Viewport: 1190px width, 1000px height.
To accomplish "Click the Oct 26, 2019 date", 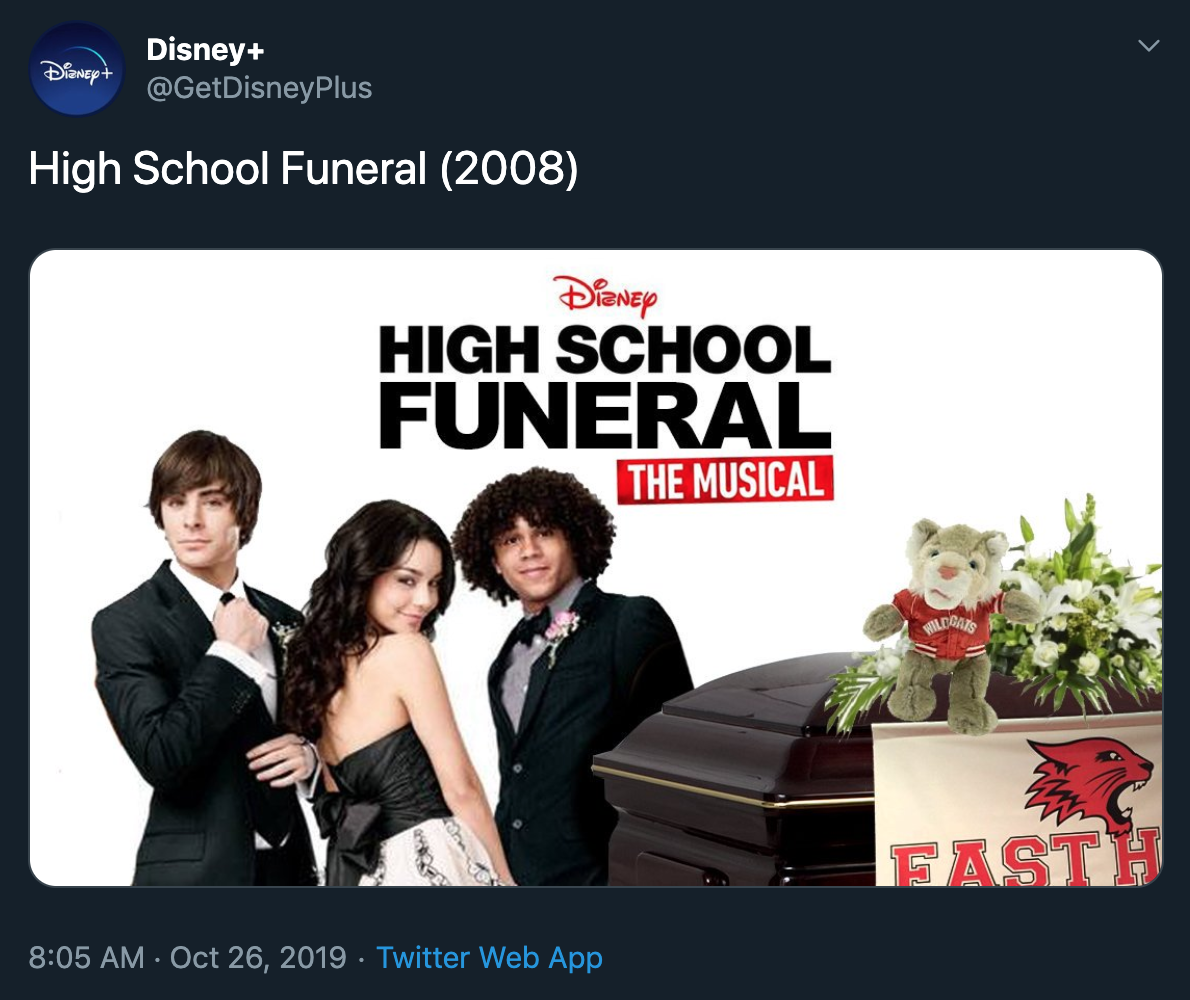I will click(258, 958).
